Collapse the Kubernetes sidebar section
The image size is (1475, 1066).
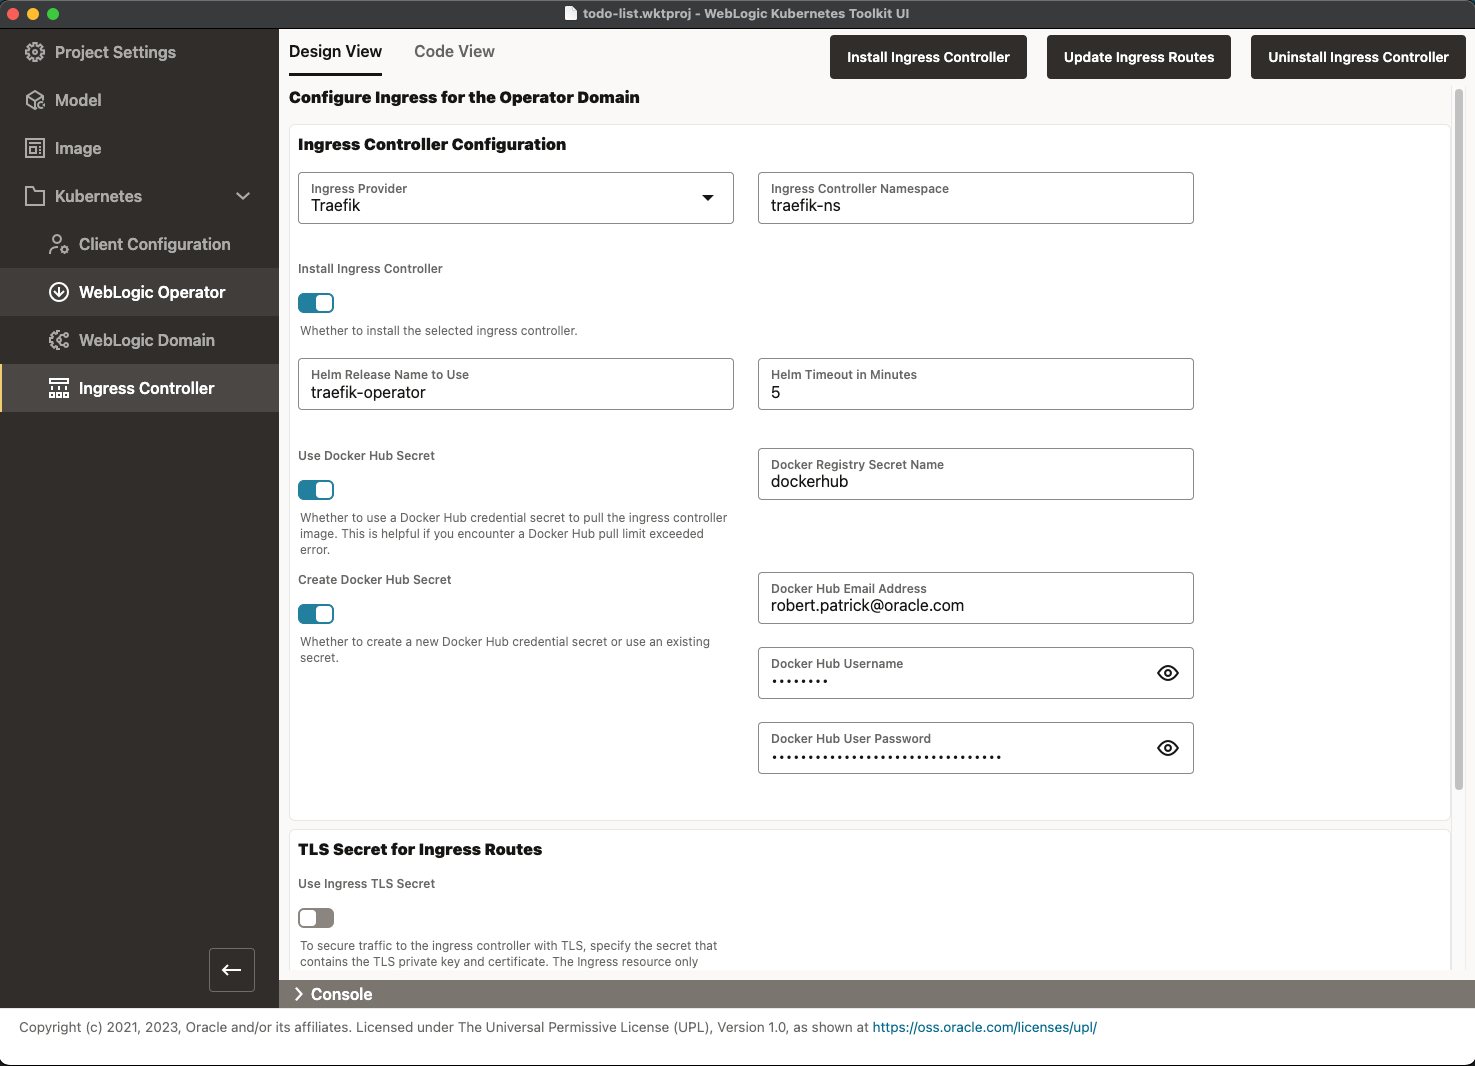[243, 196]
